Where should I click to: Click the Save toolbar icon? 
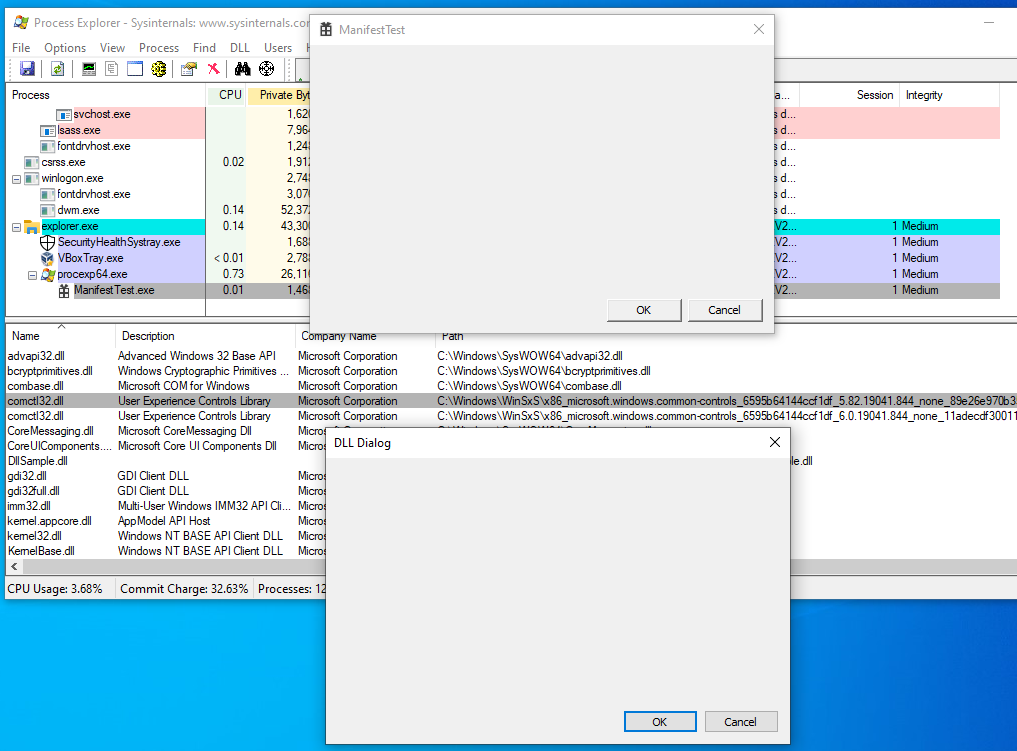coord(27,69)
